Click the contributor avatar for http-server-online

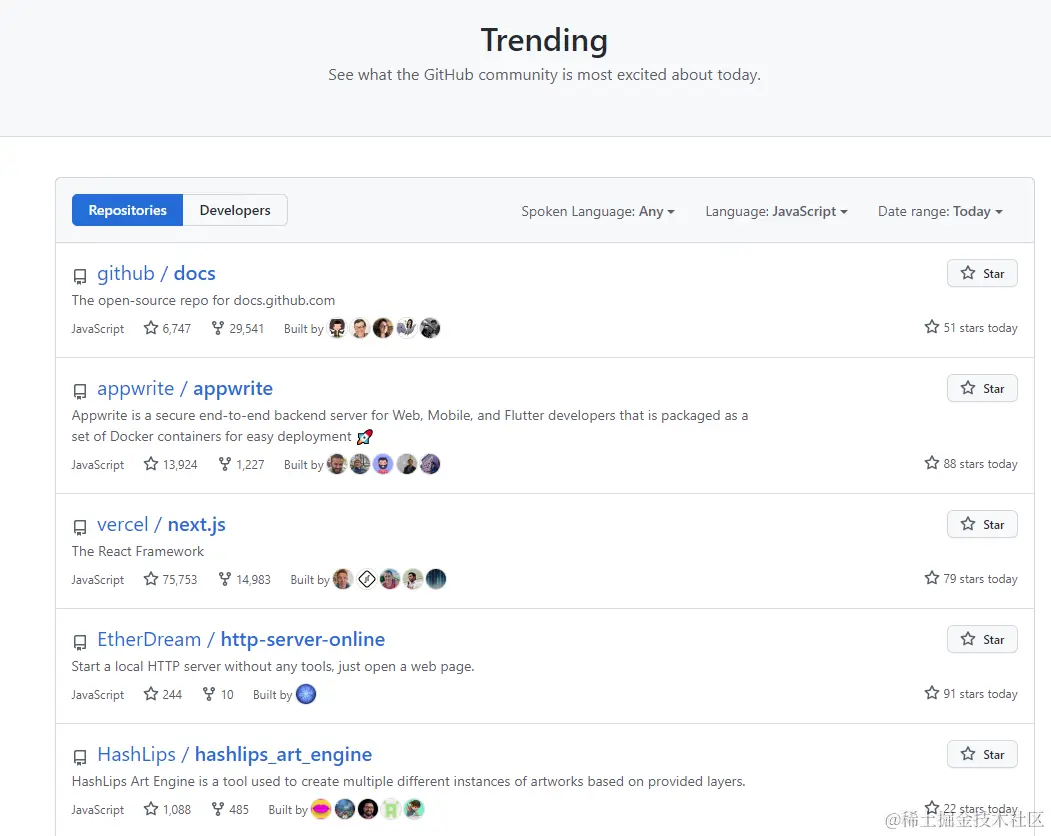click(306, 694)
